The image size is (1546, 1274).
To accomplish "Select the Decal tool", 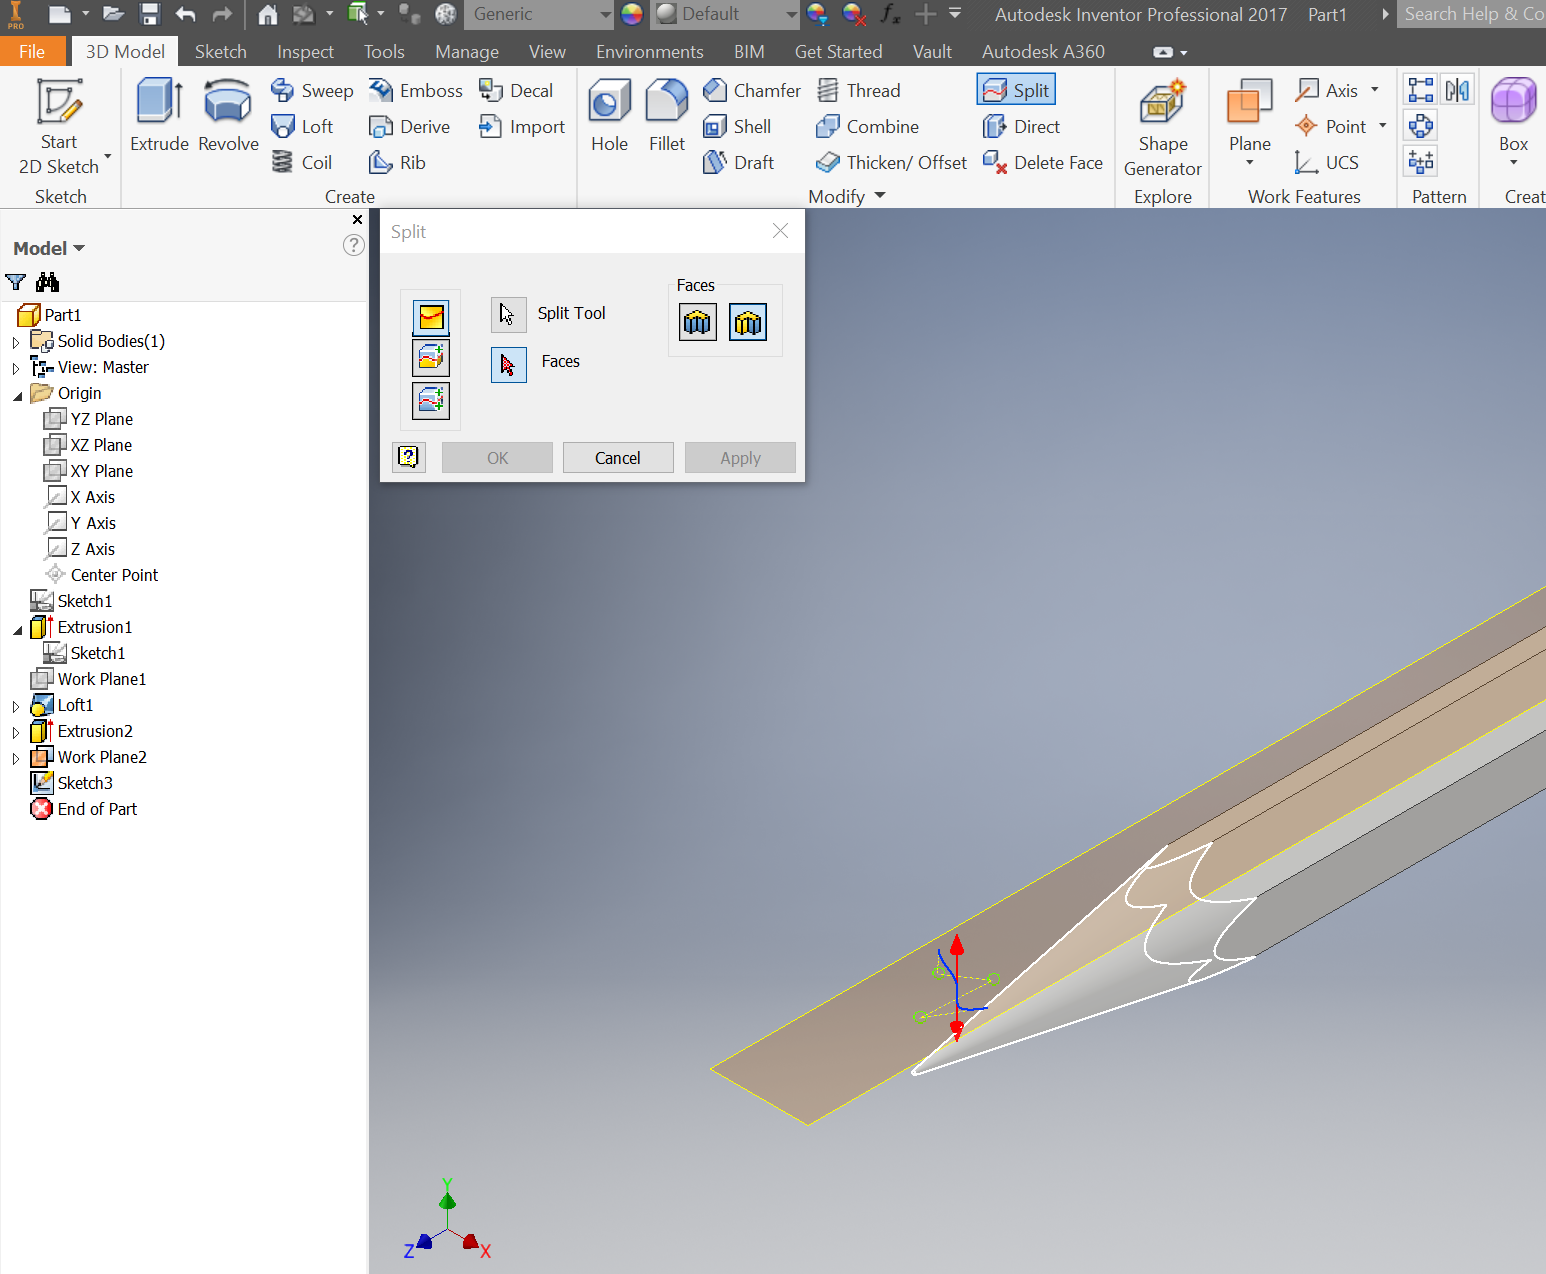I will pos(515,91).
